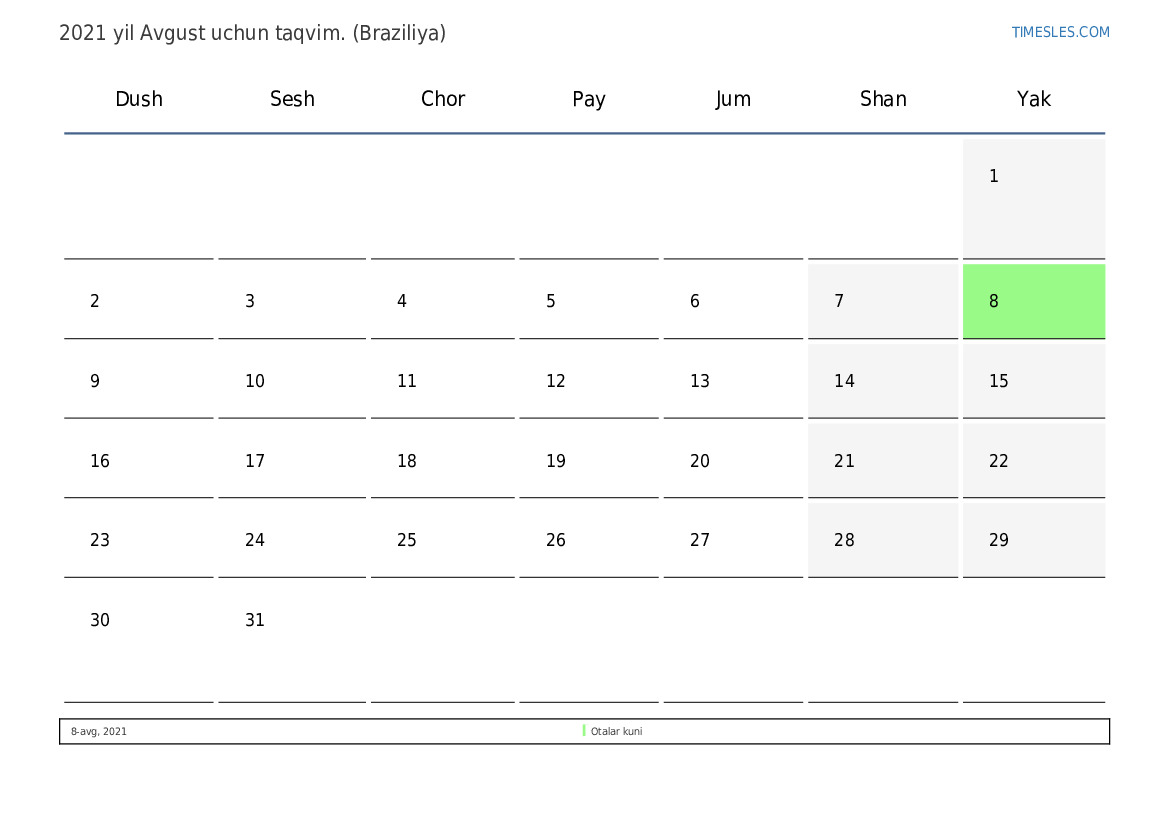
Task: Select August 1 in calendar
Action: tap(1033, 199)
